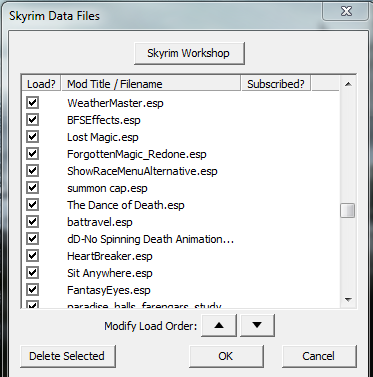
Task: Uncheck Sit Anywhere.esp checkbox
Action: [x=33, y=273]
